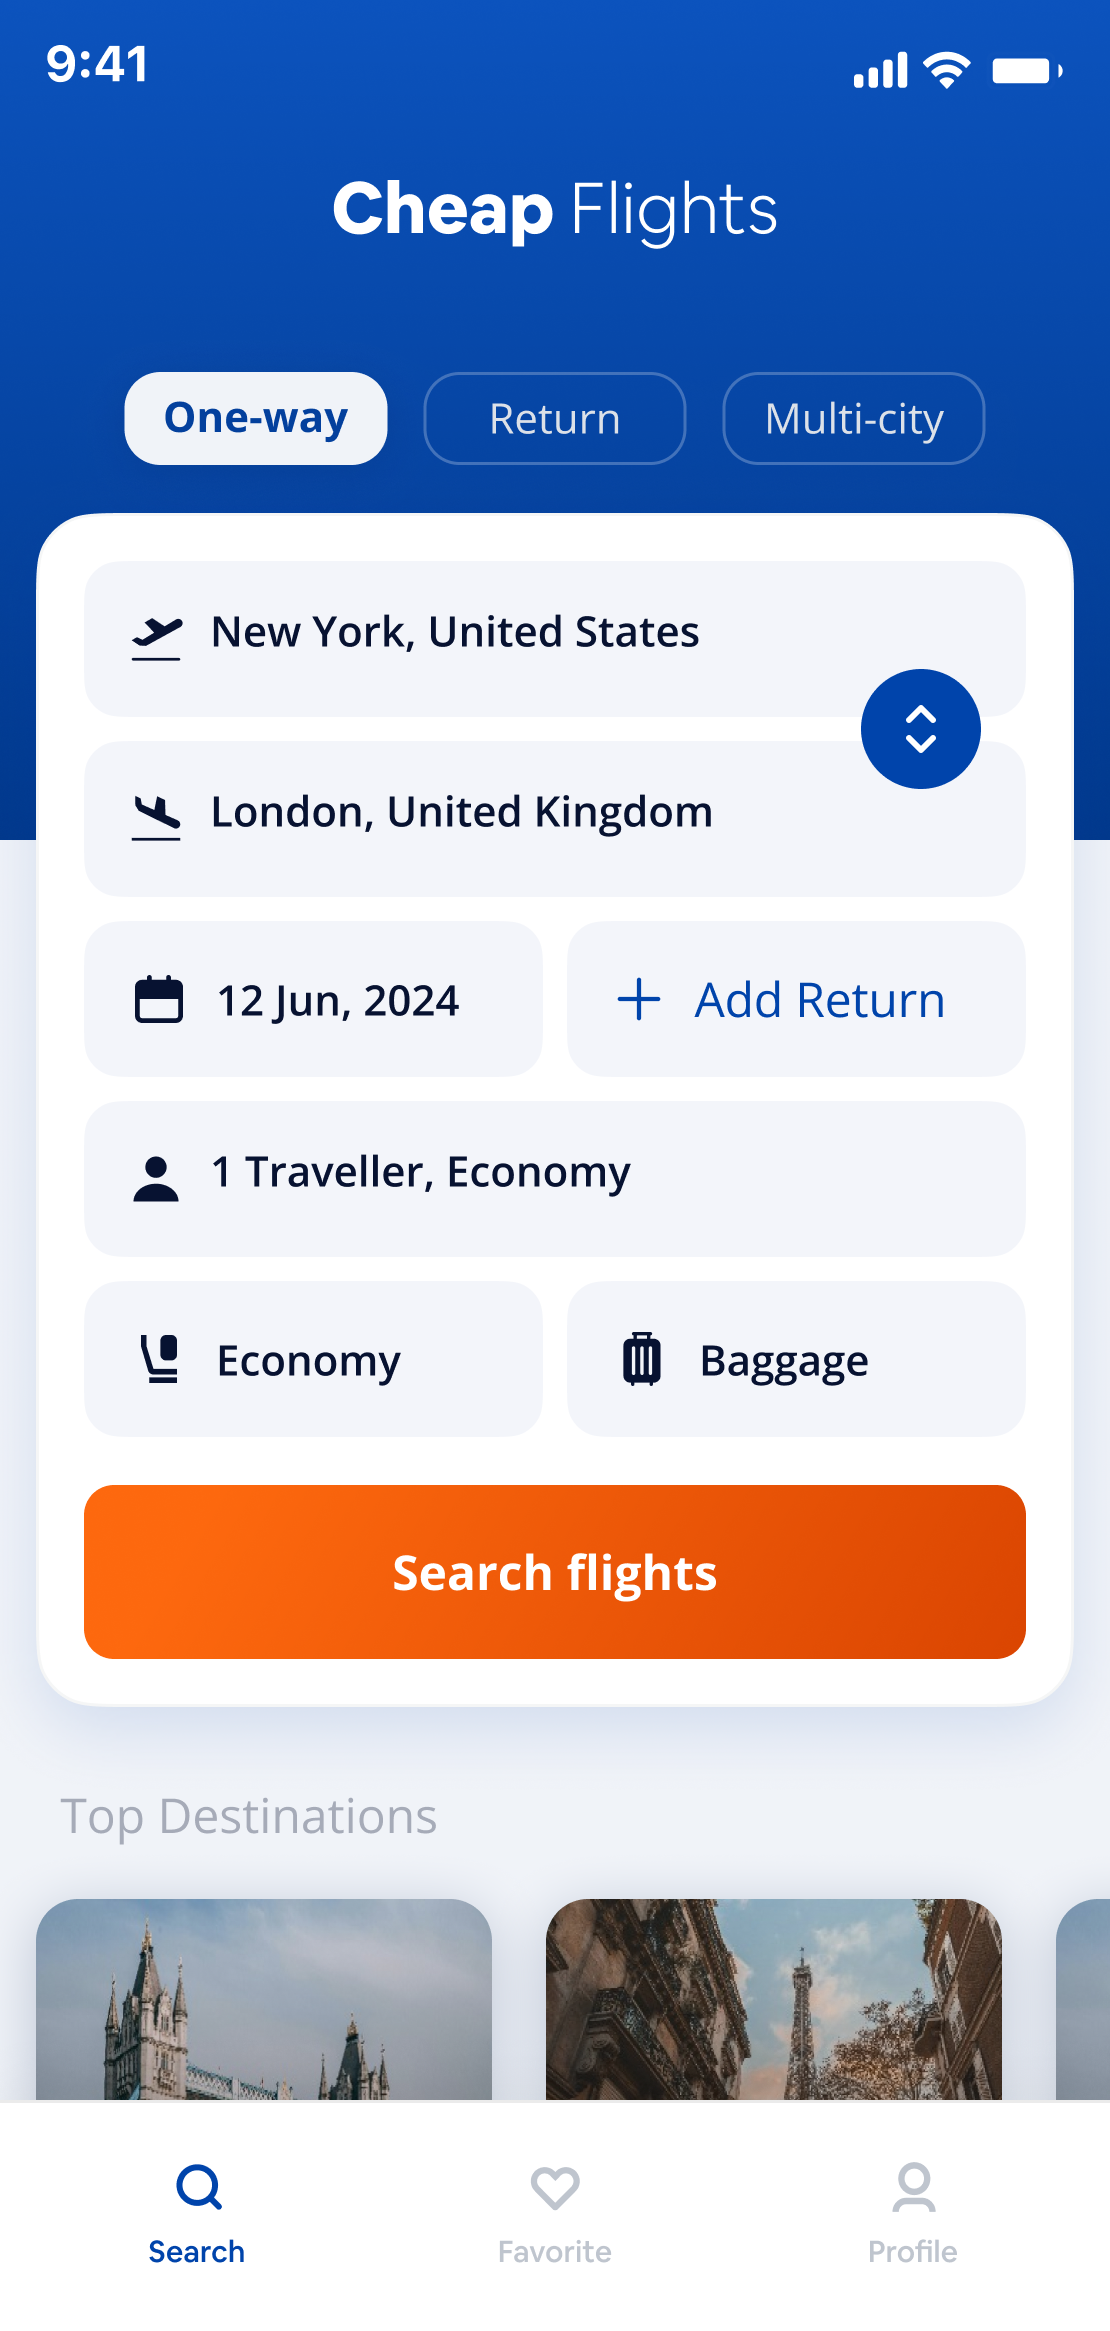Open the Baggage options selector
Viewport: 1110px width, 2331px height.
(x=796, y=1359)
